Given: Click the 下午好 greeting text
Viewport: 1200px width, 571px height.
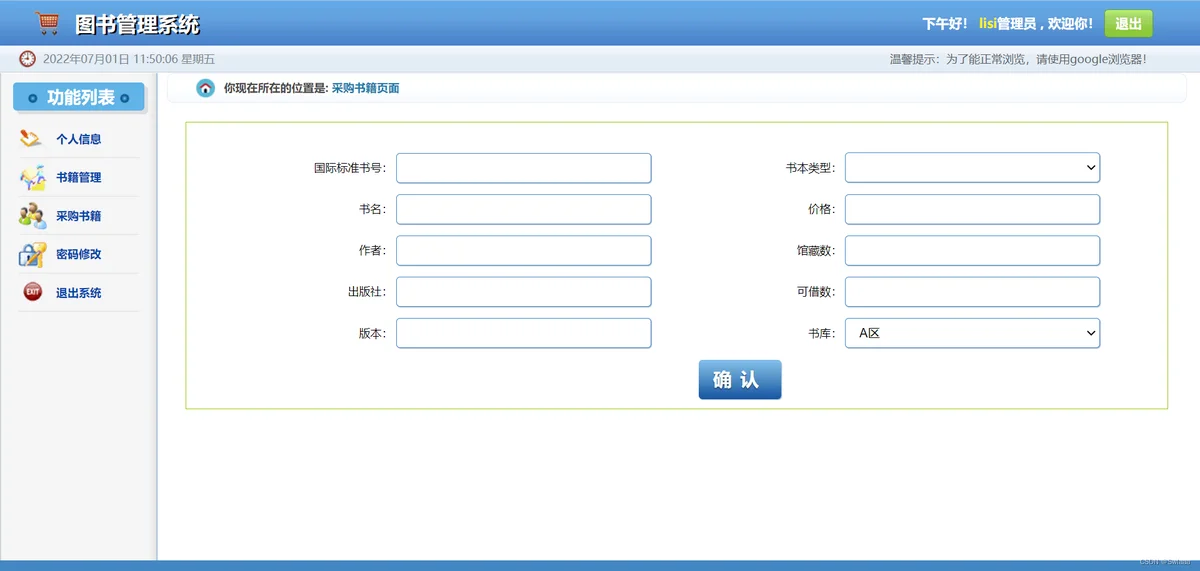Looking at the screenshot, I should pyautogui.click(x=945, y=24).
